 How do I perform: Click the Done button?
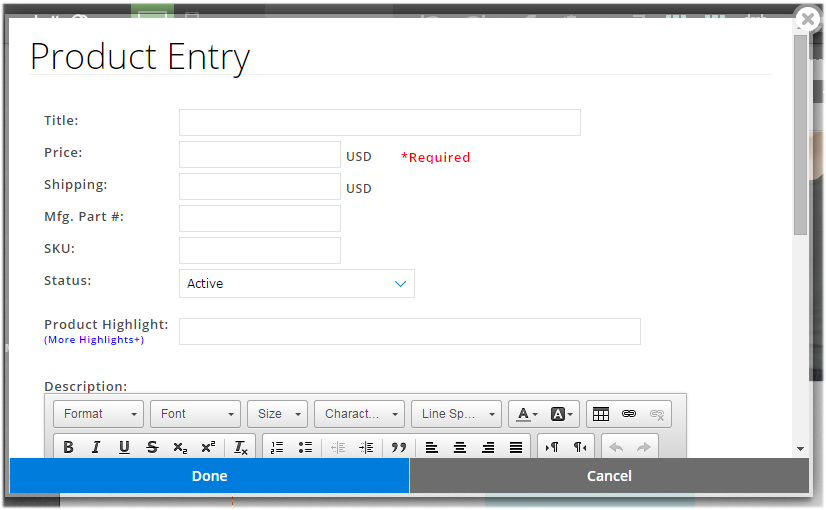[210, 476]
